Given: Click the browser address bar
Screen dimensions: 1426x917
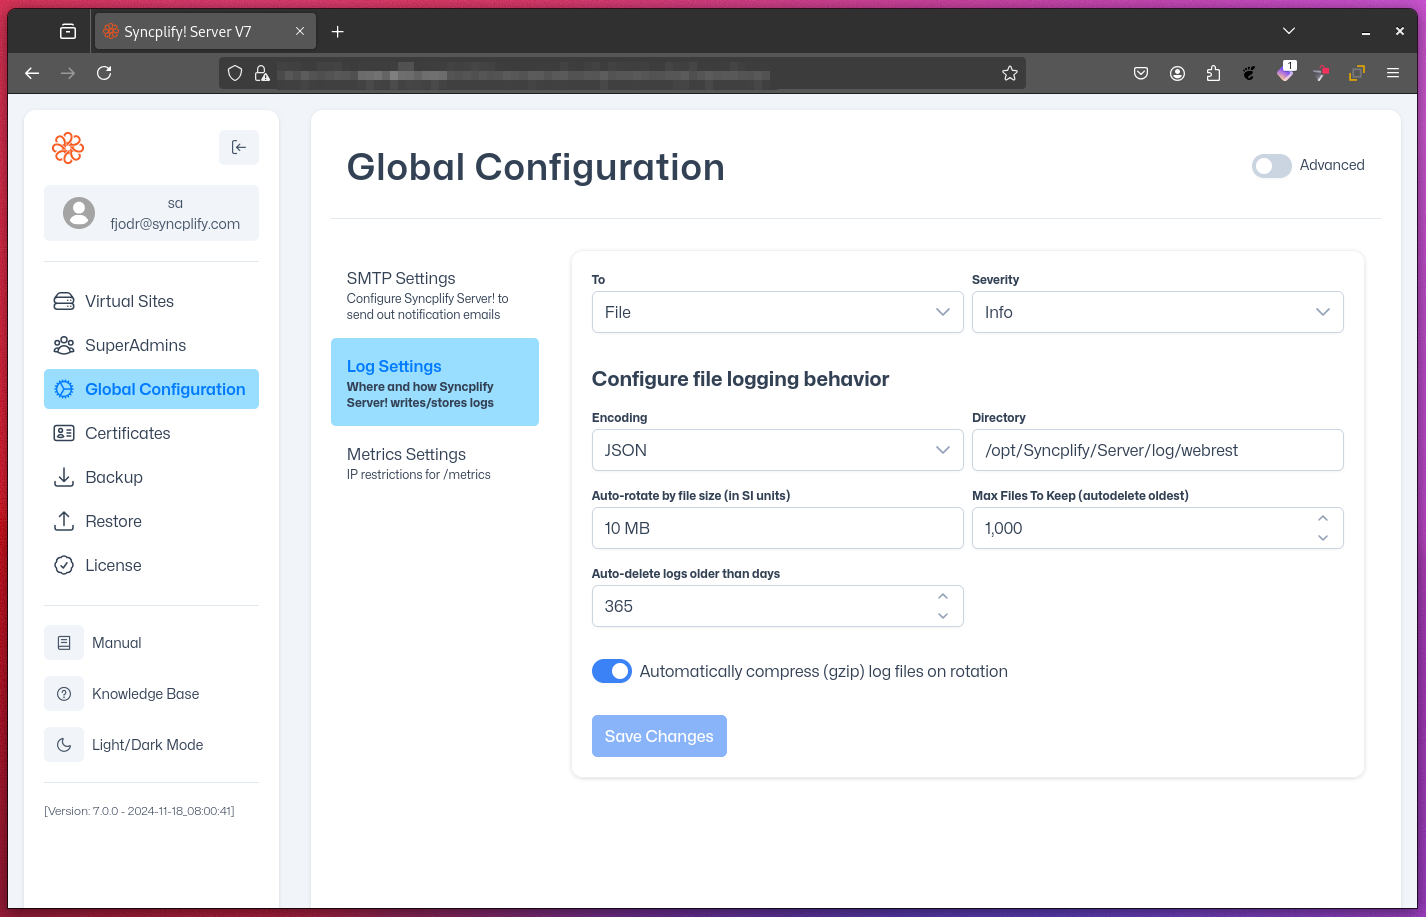Looking at the screenshot, I should coord(620,73).
